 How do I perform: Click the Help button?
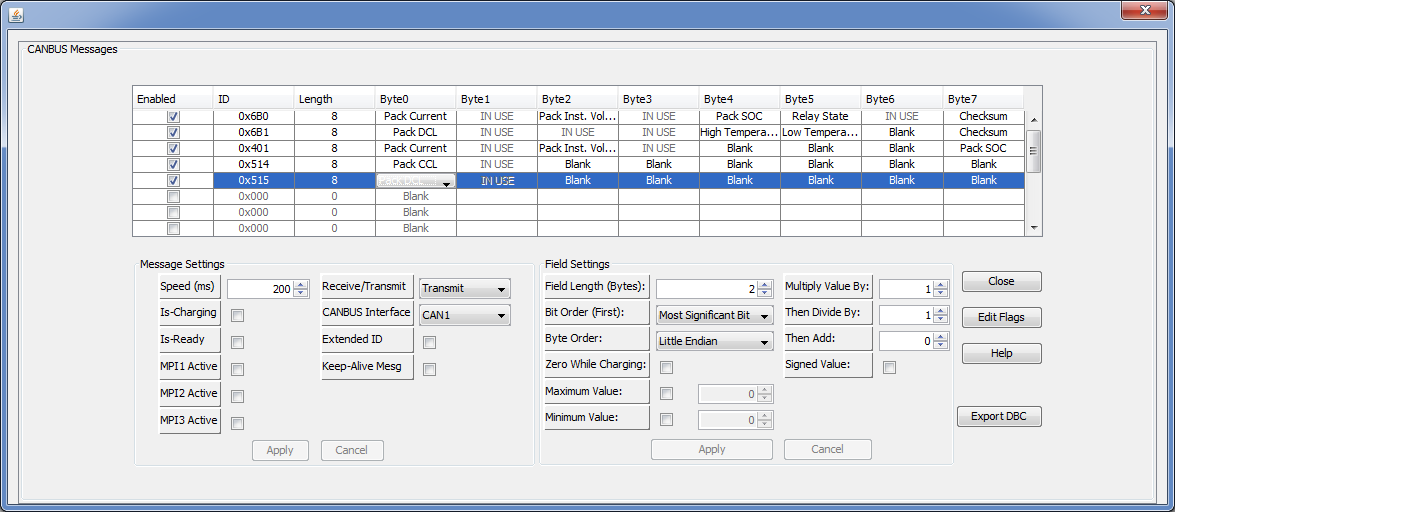pyautogui.click(x=1001, y=354)
